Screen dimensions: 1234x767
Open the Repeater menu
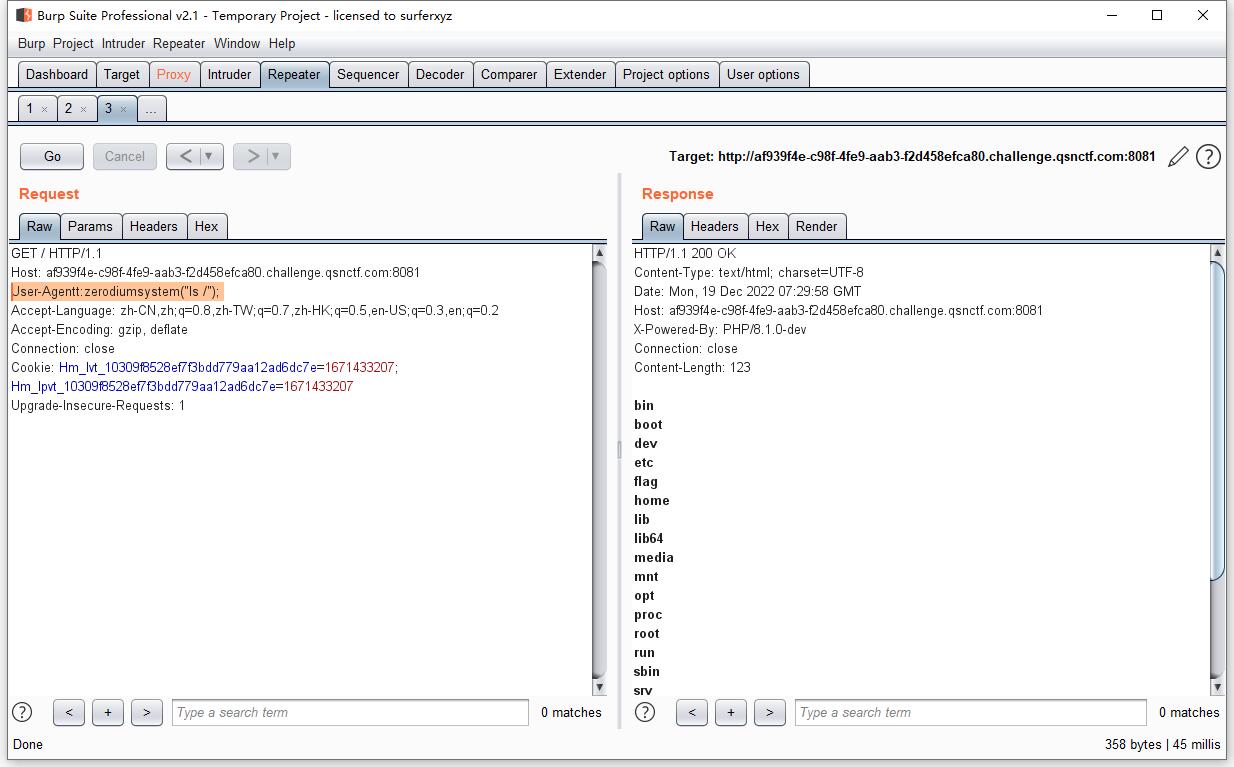pos(179,43)
